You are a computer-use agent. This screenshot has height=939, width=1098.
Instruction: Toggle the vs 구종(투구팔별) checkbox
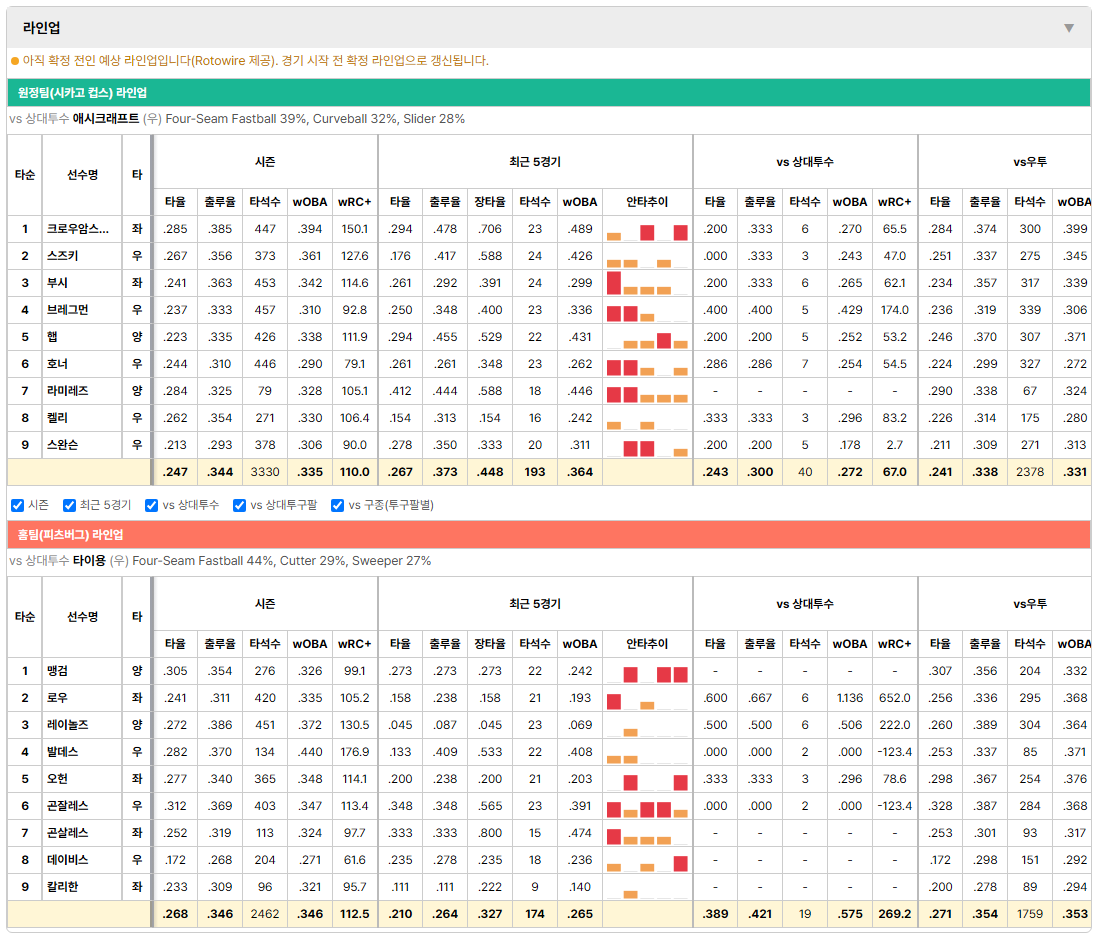point(338,506)
